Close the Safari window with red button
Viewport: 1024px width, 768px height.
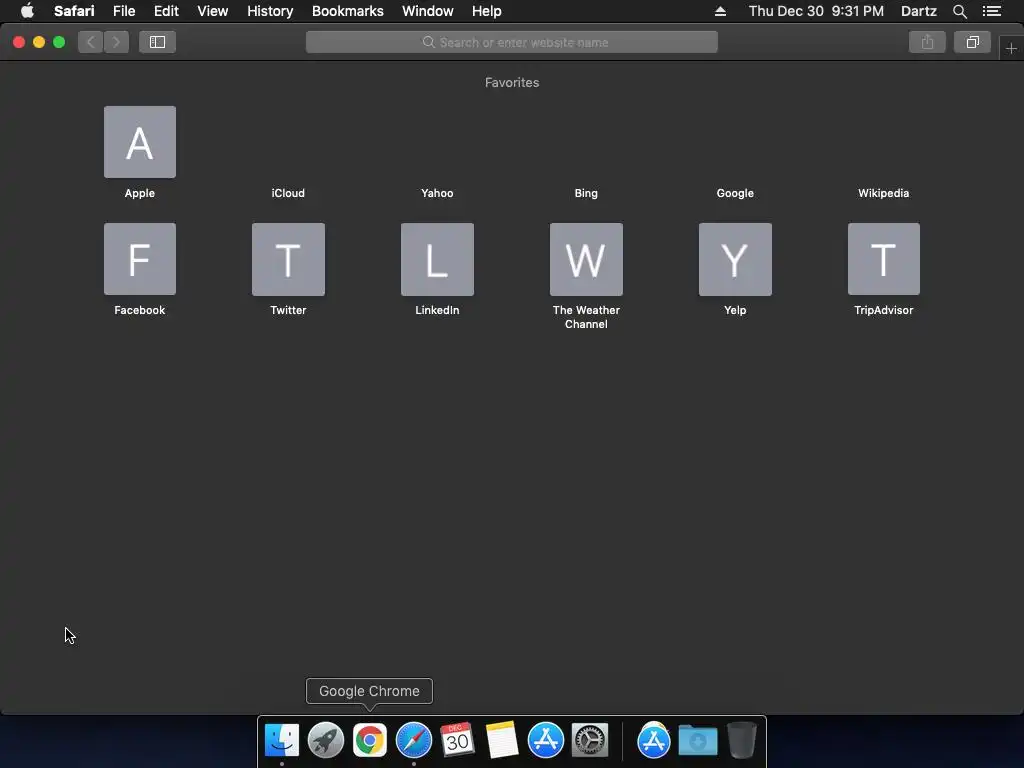click(19, 42)
